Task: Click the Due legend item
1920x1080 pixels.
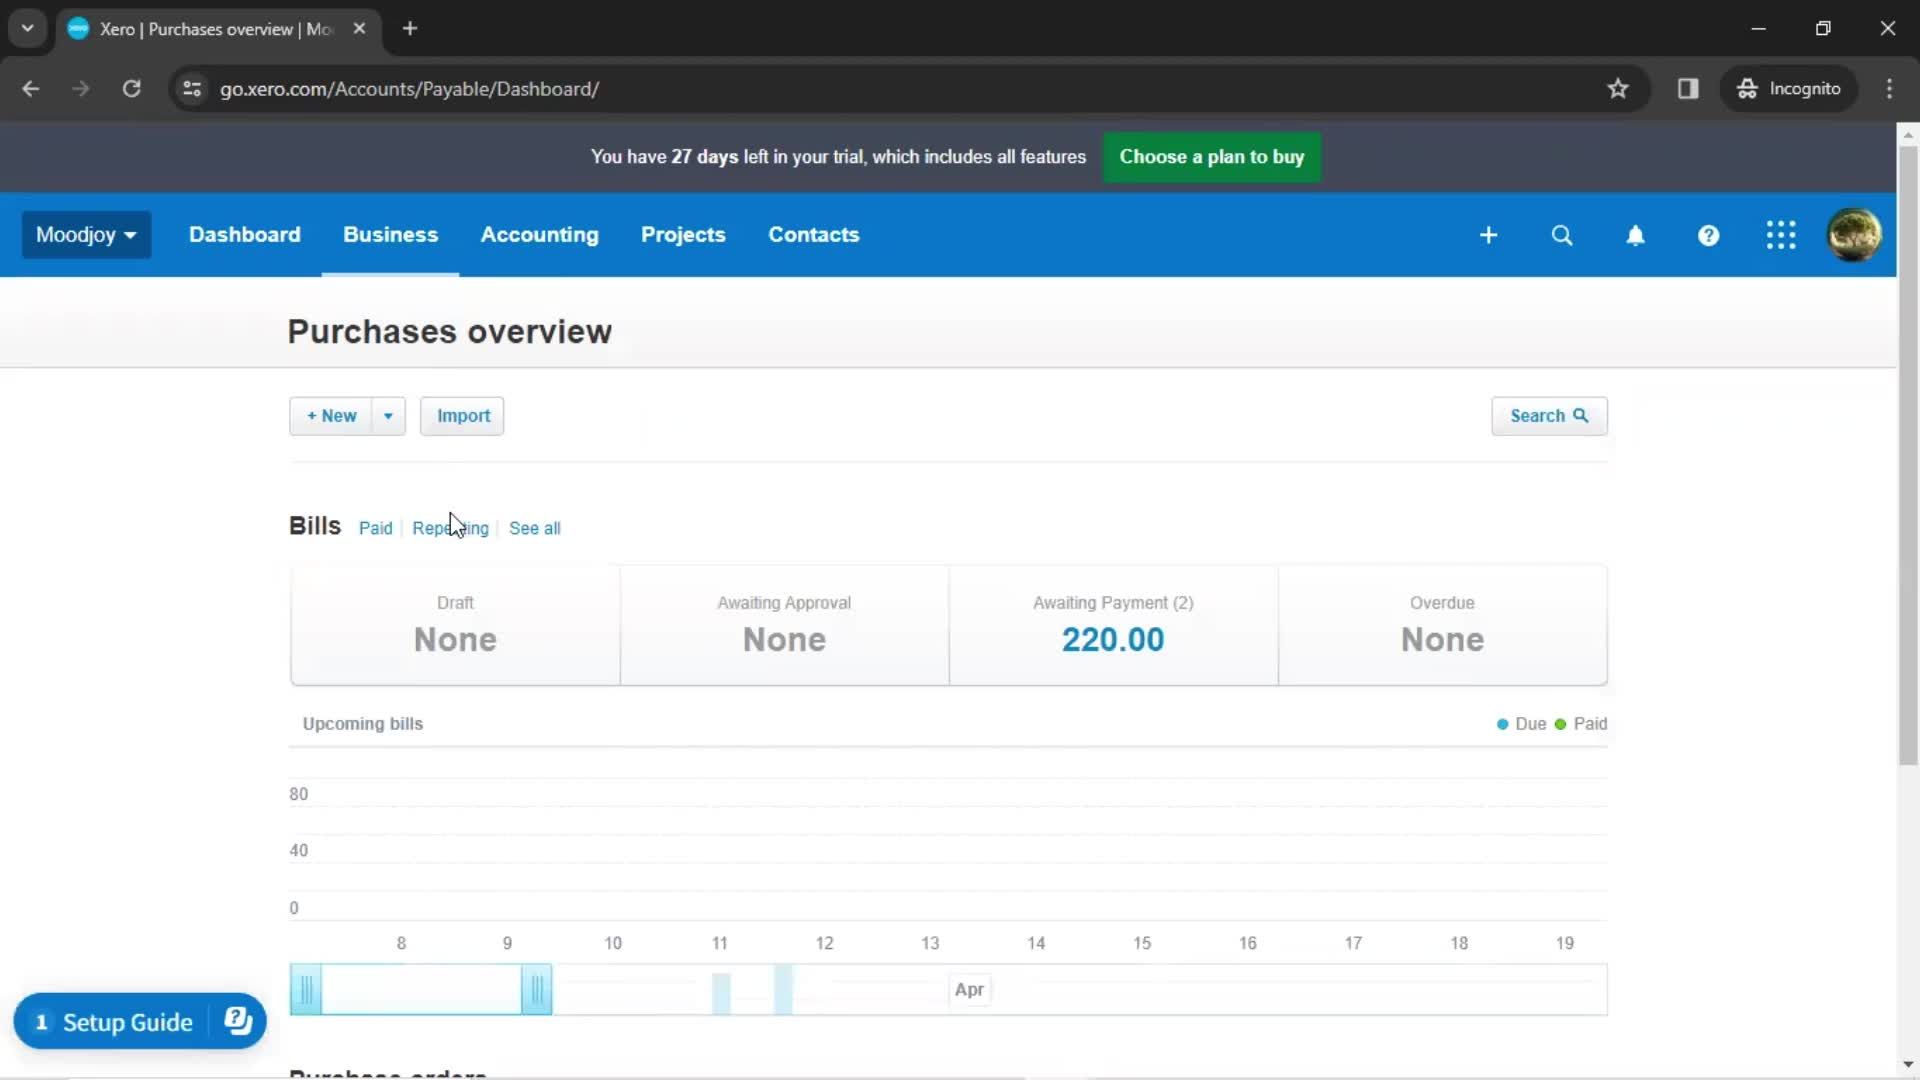Action: [1521, 724]
